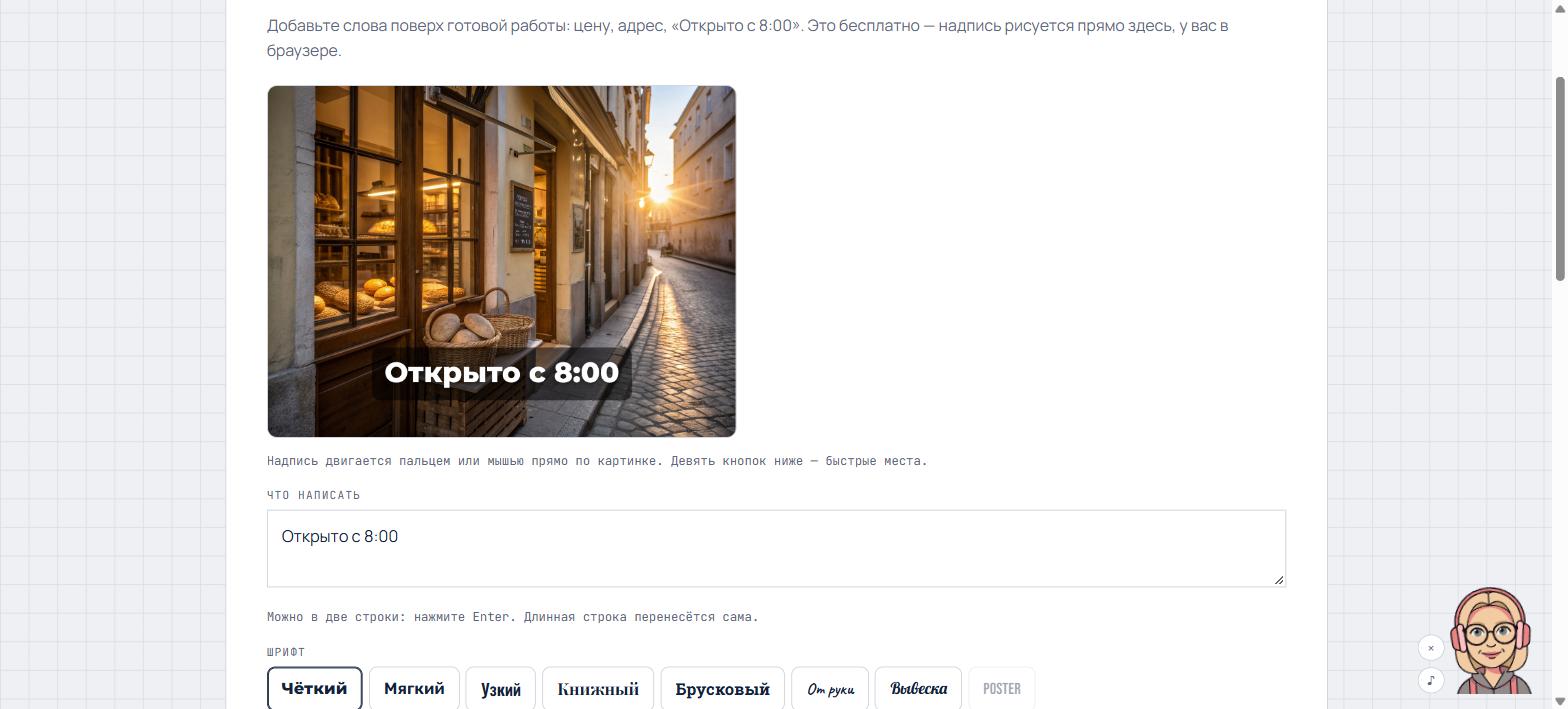Viewport: 1568px width, 709px height.
Task: Toggle music with the note icon button
Action: pyautogui.click(x=1431, y=680)
